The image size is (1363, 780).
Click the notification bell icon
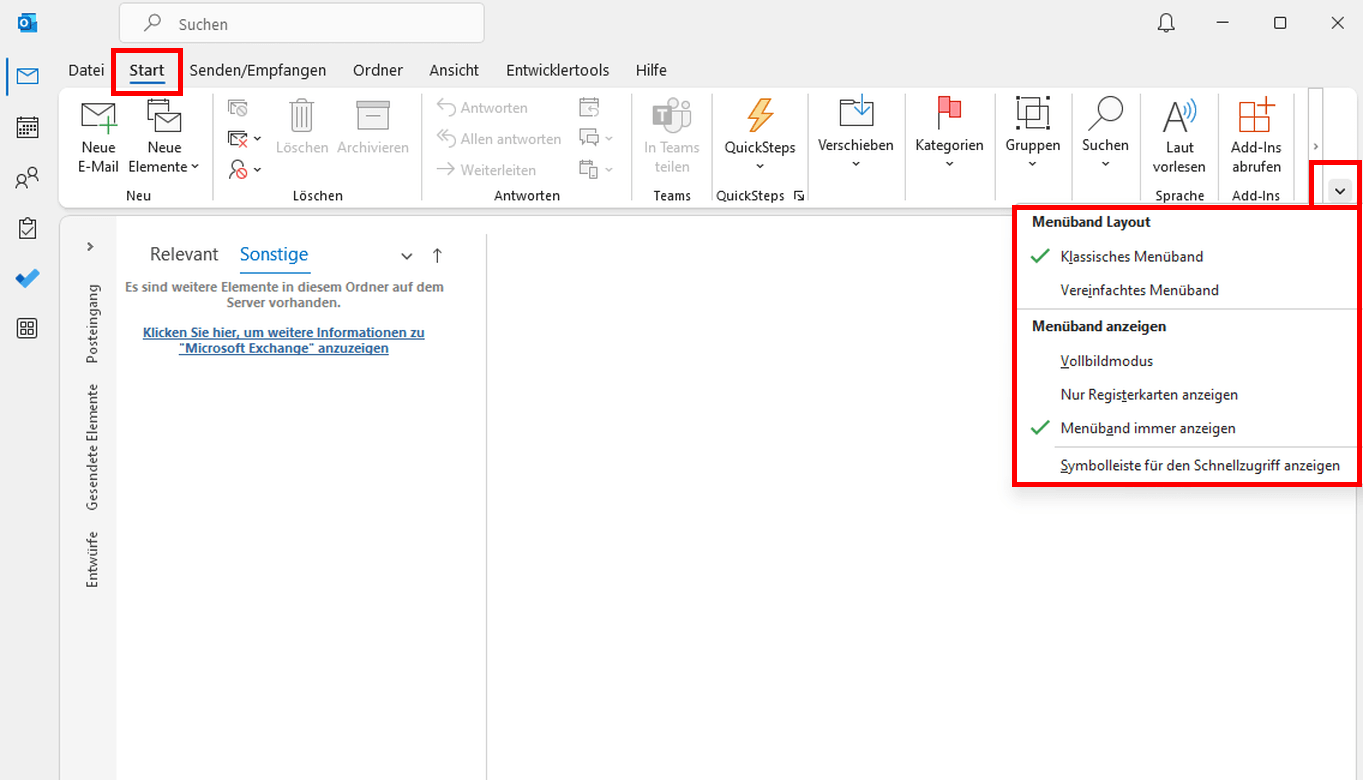[x=1166, y=23]
